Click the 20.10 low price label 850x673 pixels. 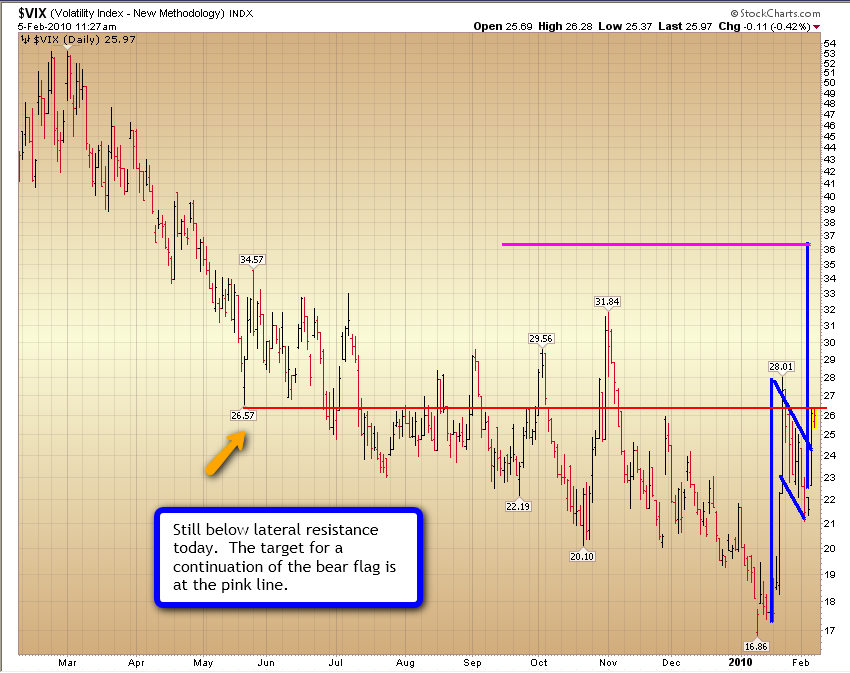click(x=582, y=556)
